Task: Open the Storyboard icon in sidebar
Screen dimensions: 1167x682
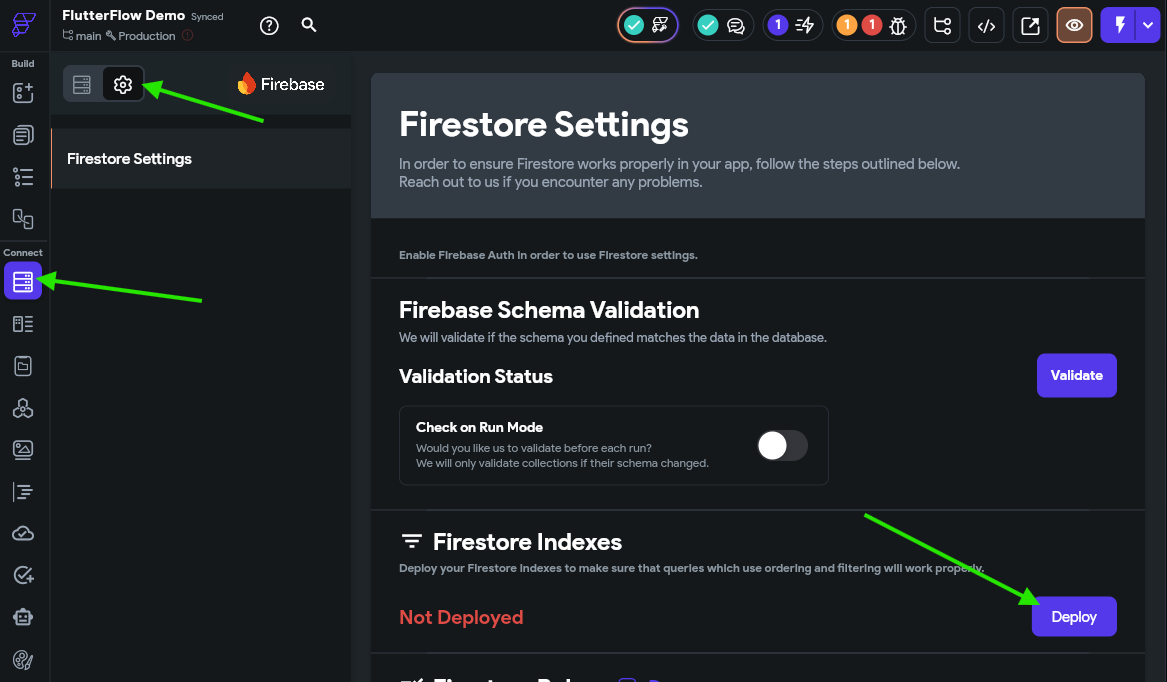Action: (x=23, y=219)
